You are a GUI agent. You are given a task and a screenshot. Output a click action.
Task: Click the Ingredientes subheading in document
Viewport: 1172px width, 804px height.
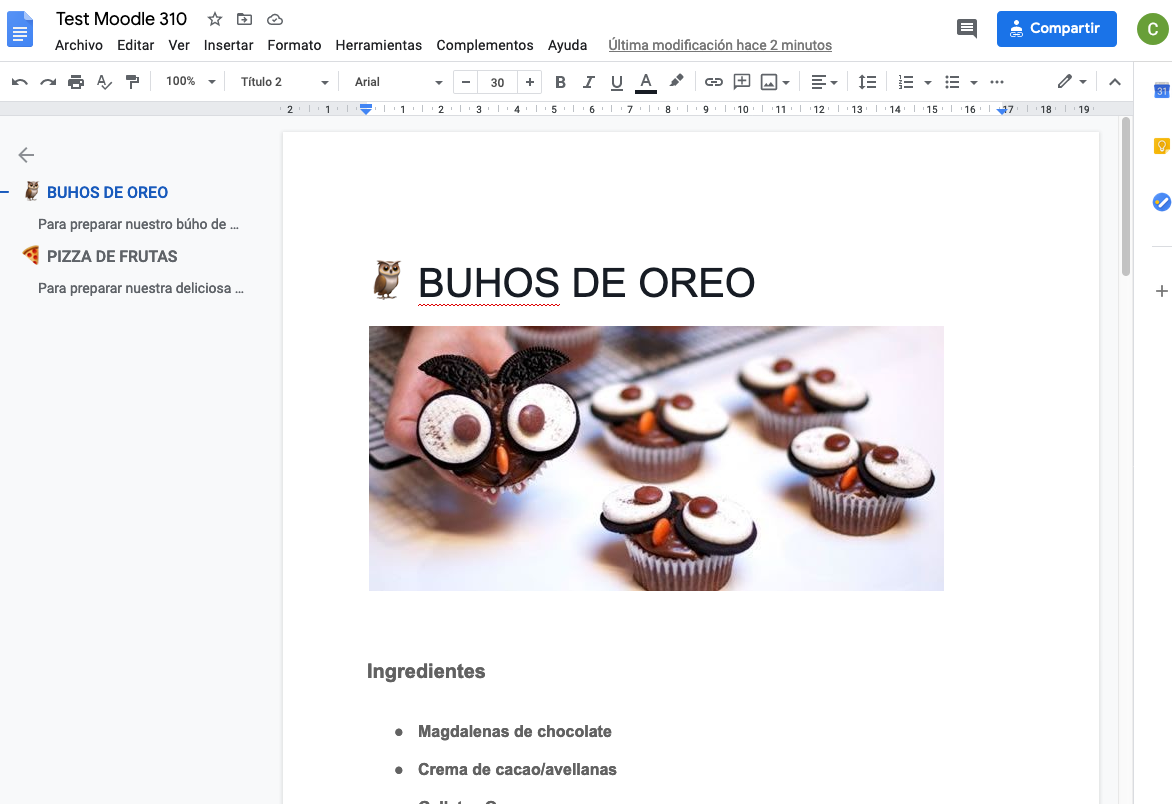(426, 671)
